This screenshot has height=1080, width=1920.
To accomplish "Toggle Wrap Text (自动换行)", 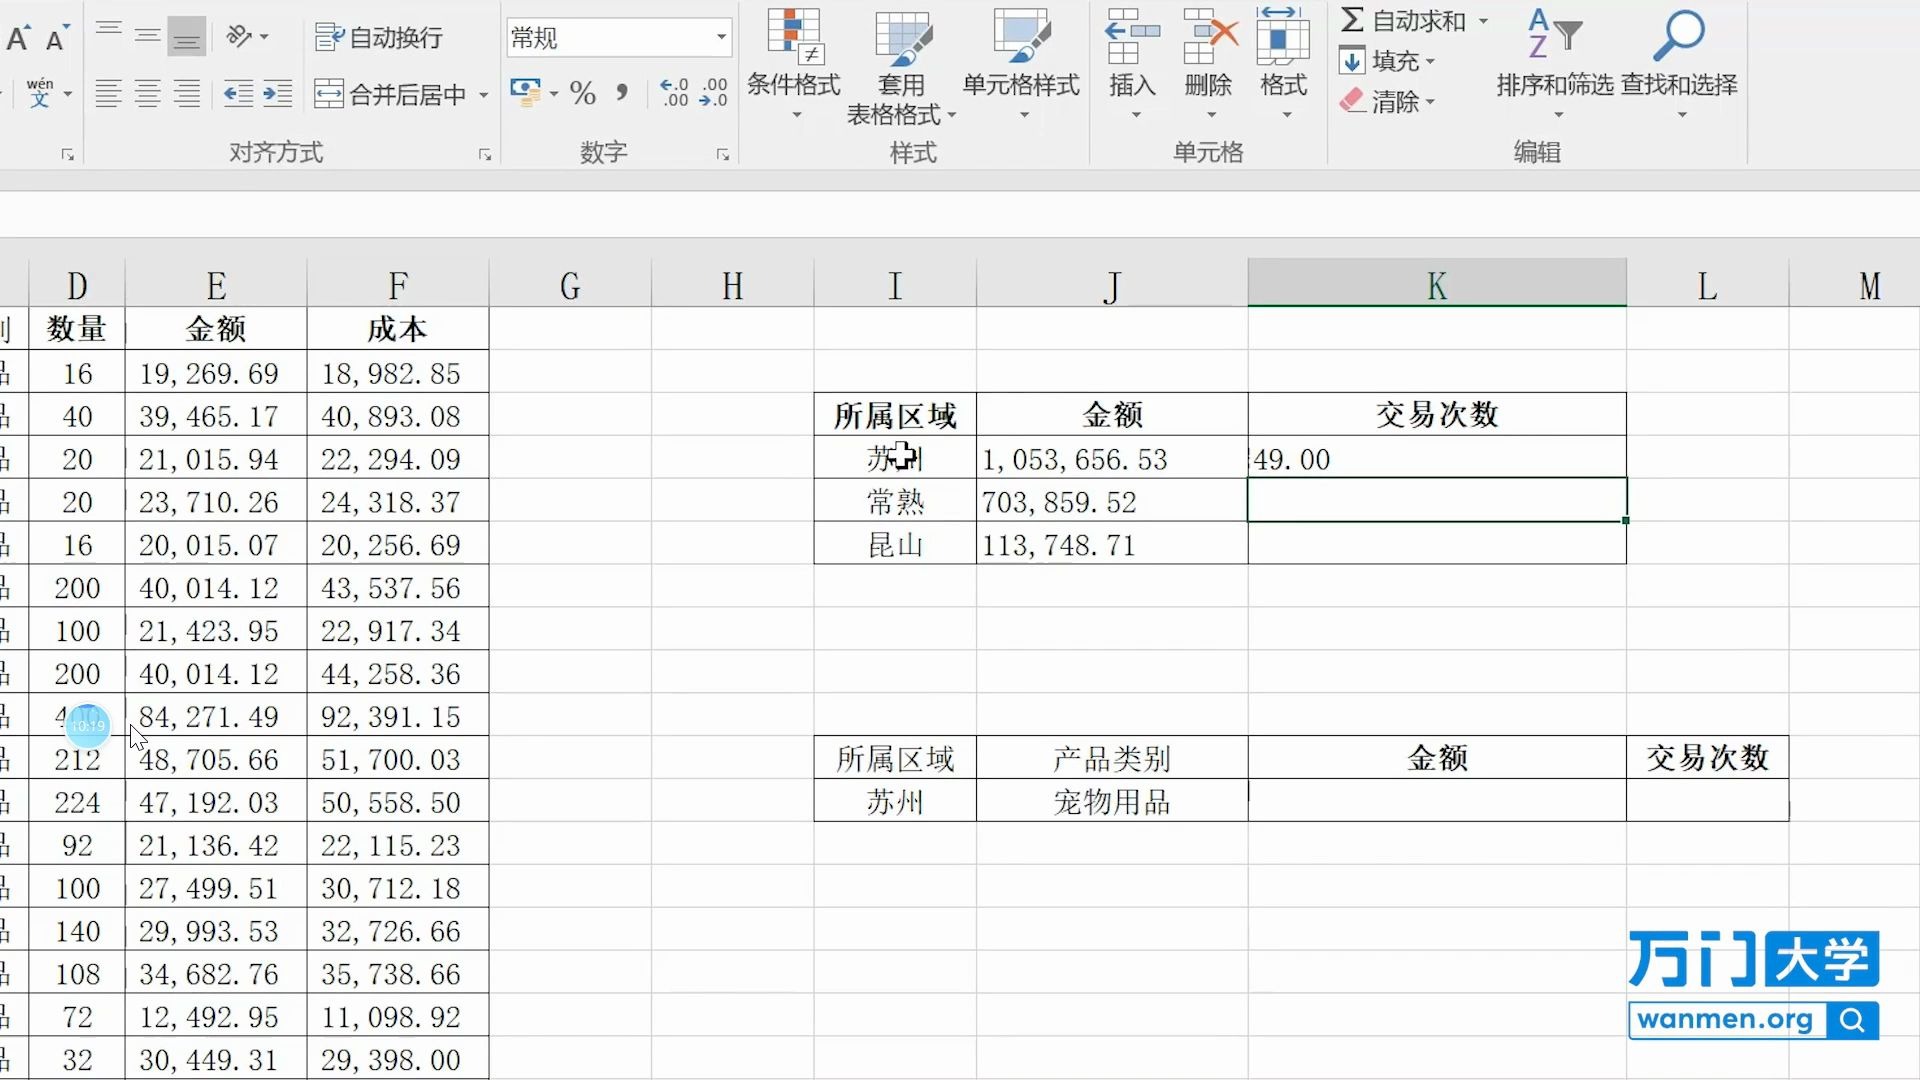I will pos(379,38).
